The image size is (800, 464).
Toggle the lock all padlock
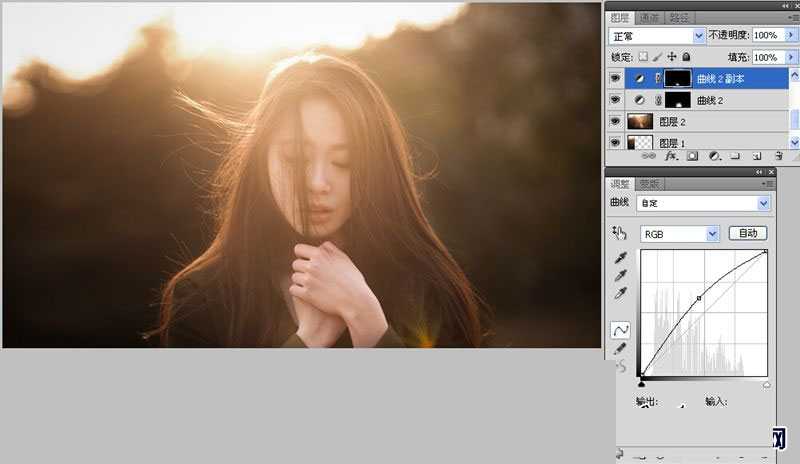point(686,58)
